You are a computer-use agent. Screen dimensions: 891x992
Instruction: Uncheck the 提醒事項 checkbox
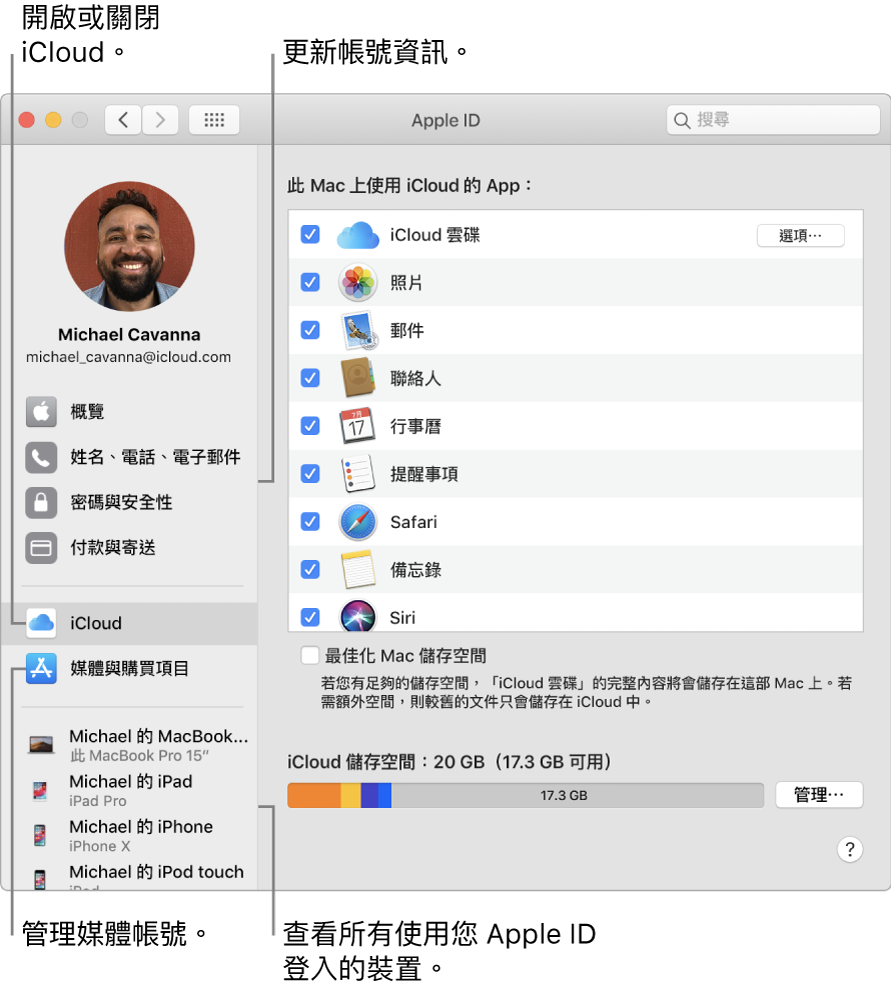[x=310, y=473]
